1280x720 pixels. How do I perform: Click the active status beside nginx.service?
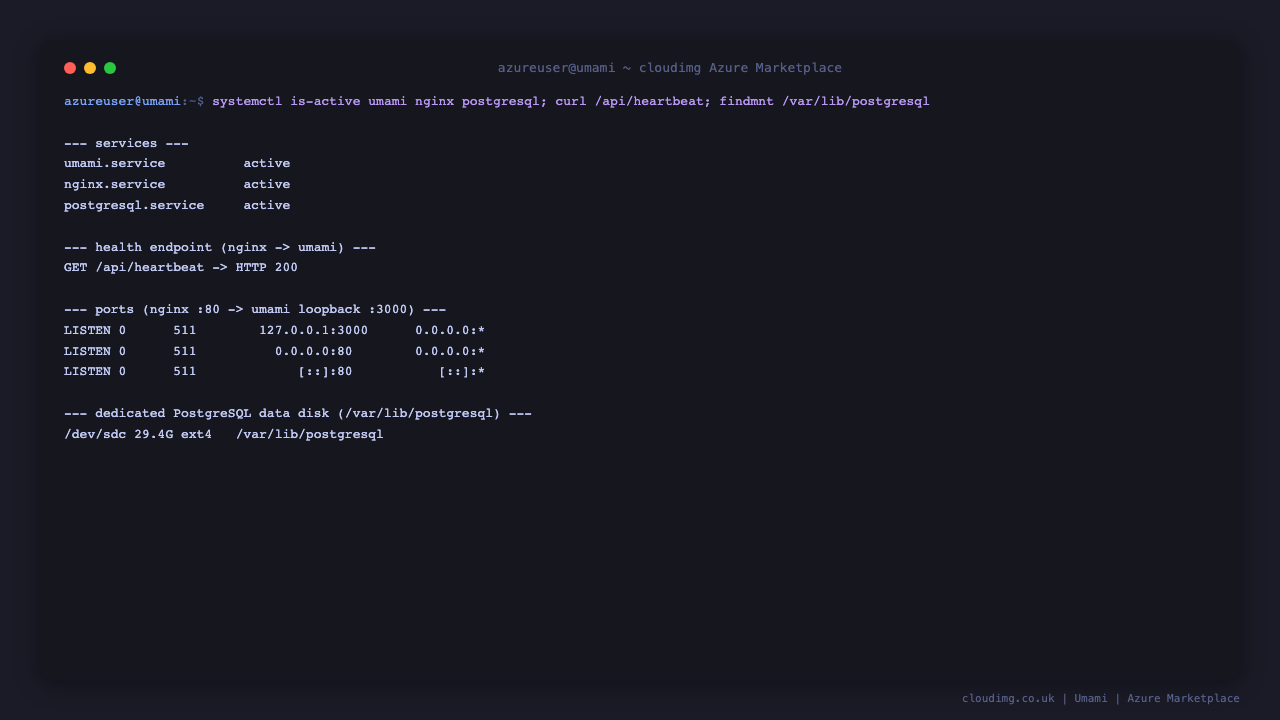coord(267,184)
